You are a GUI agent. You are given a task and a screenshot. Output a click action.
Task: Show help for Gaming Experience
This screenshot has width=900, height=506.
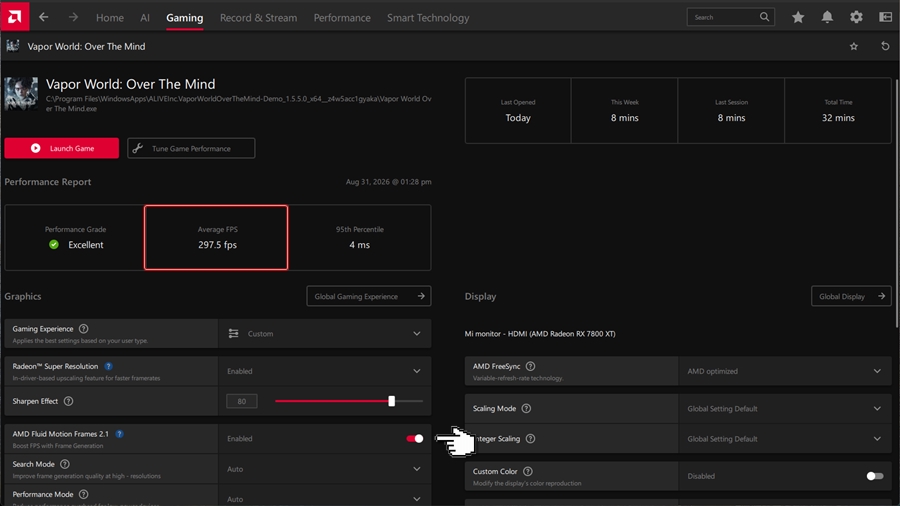point(84,329)
